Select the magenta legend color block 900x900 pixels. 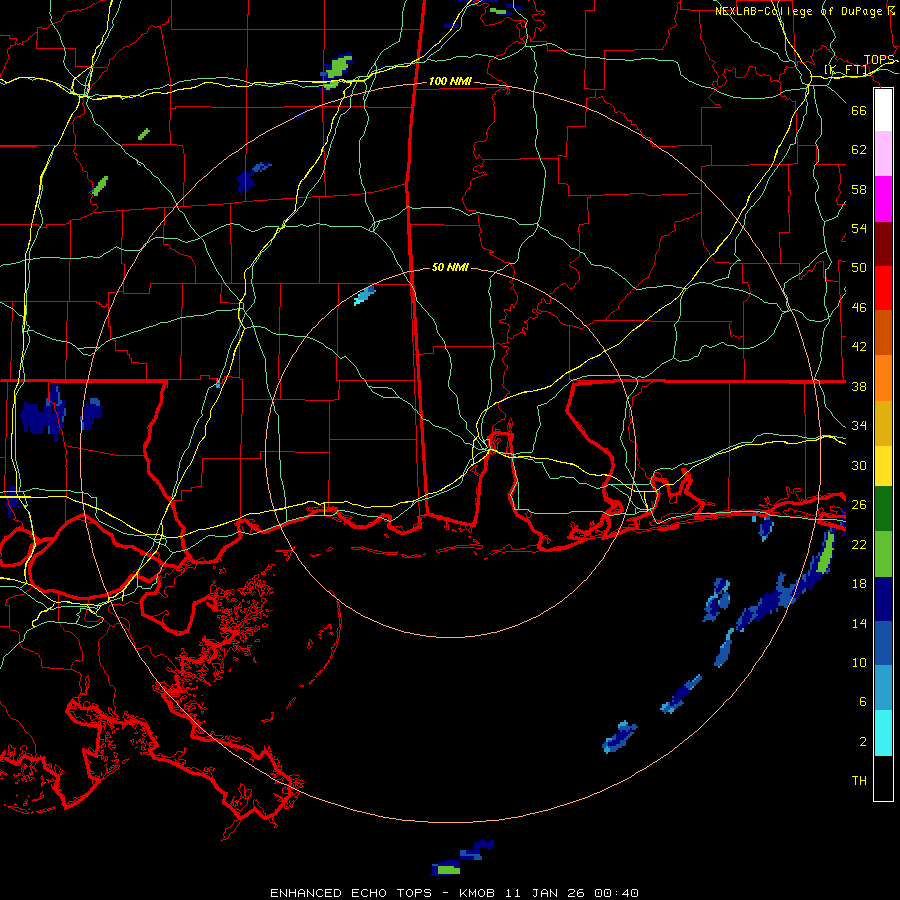(x=883, y=199)
